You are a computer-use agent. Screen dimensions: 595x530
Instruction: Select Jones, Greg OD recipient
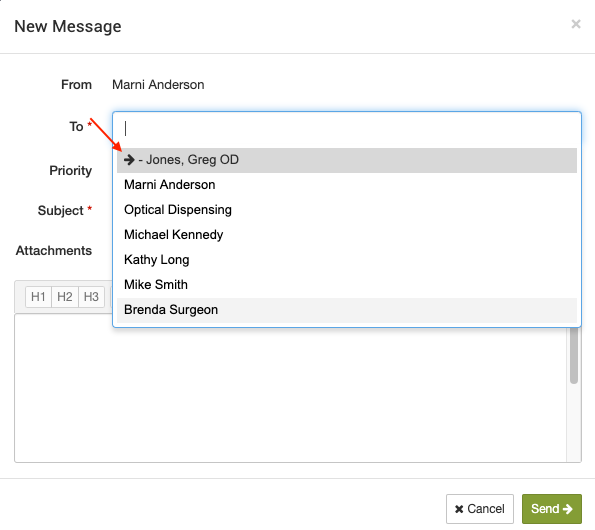pyautogui.click(x=347, y=160)
